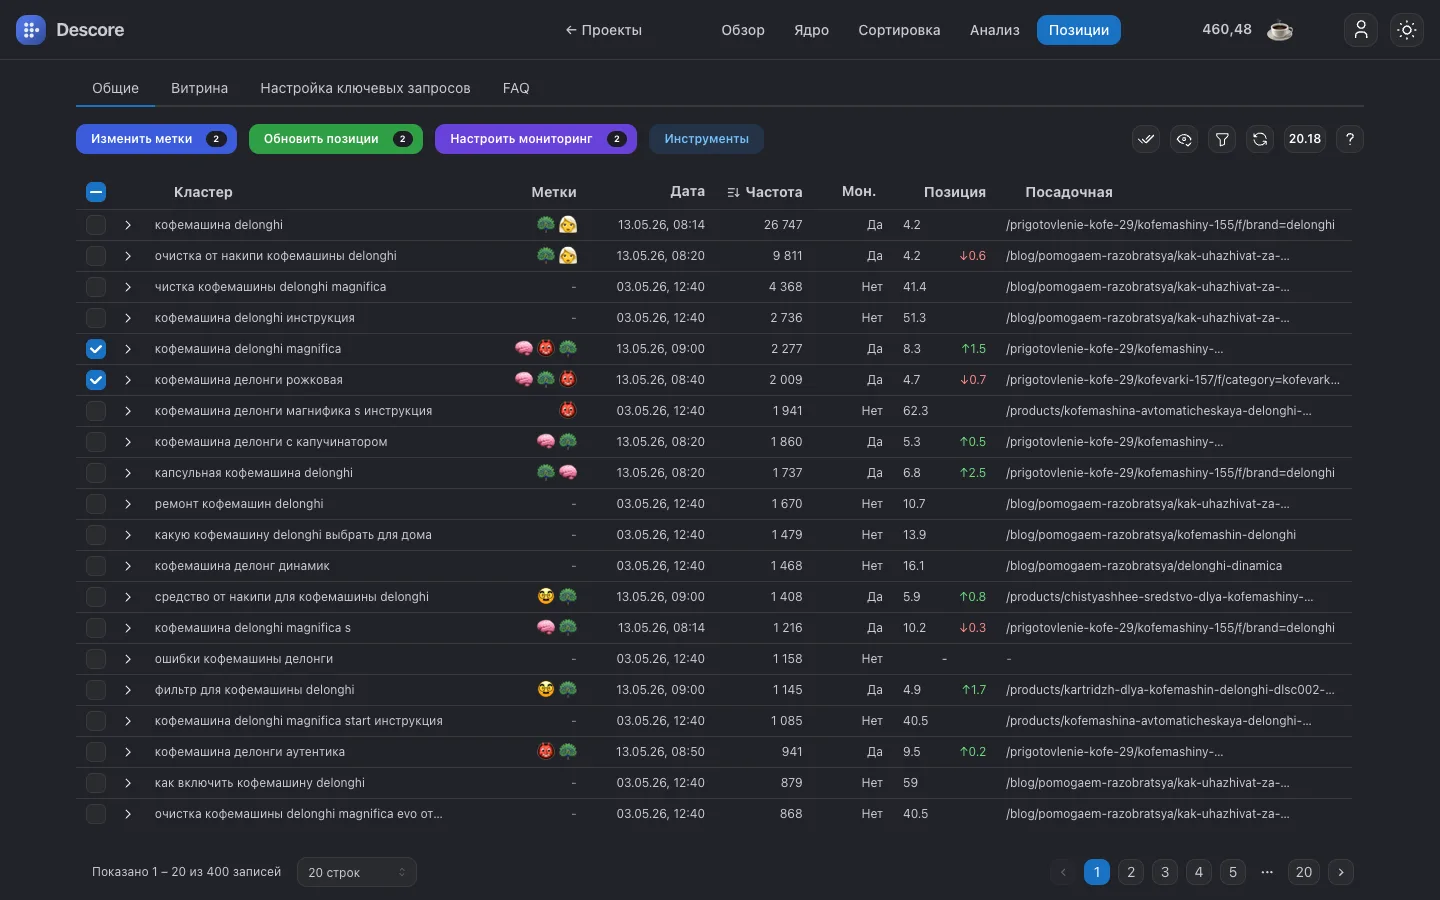The width and height of the screenshot is (1440, 900).
Task: Click landing URL '/blog/pomogaem-razobratsya/kofemashin-delonghi'
Action: (x=1151, y=535)
